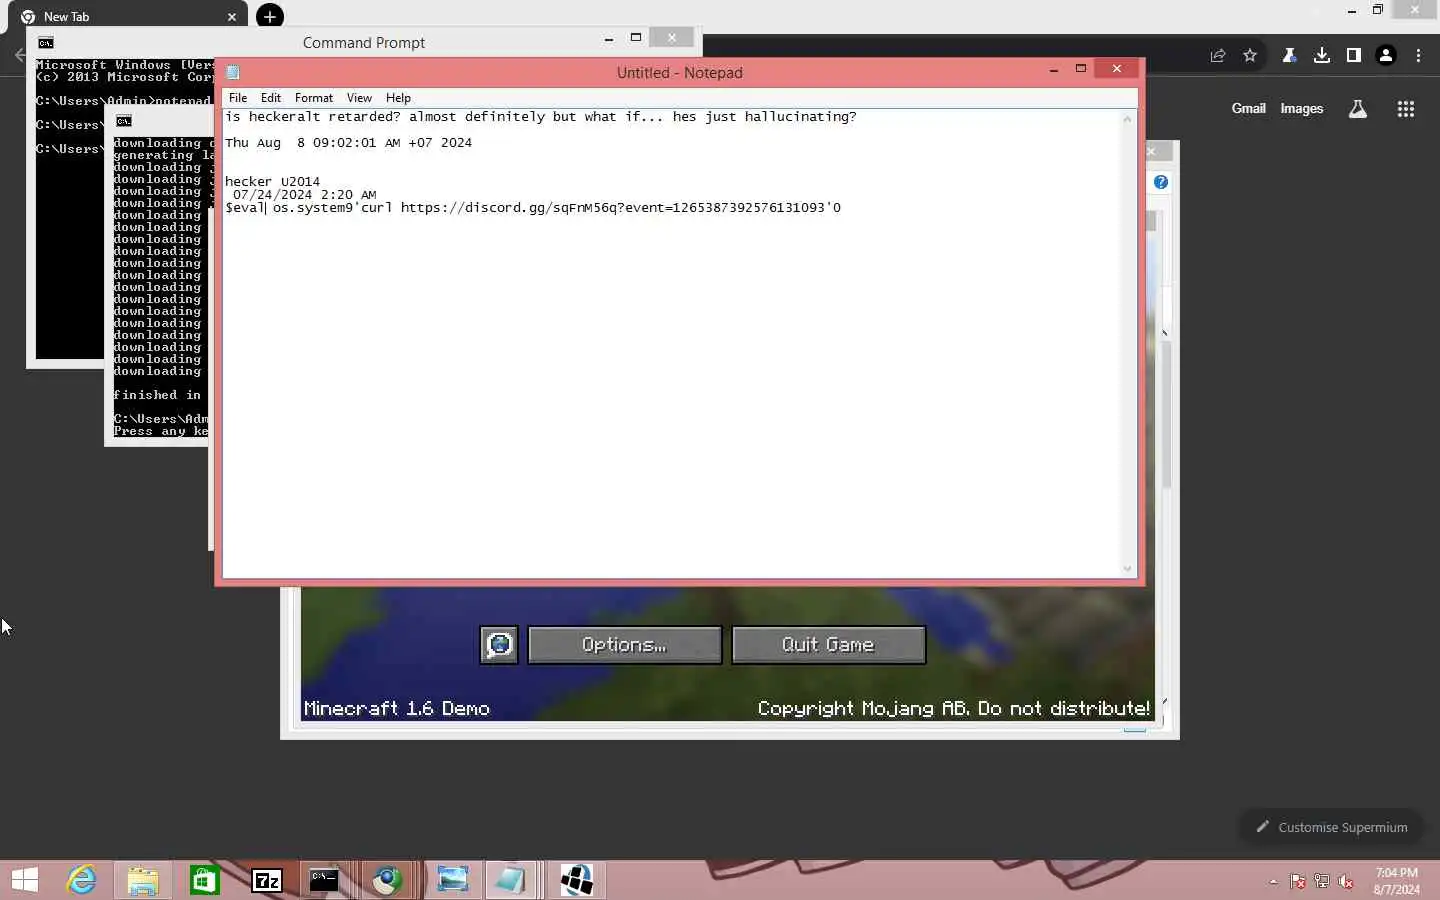This screenshot has width=1440, height=900.
Task: Open 7-Zip from taskbar
Action: coord(267,880)
